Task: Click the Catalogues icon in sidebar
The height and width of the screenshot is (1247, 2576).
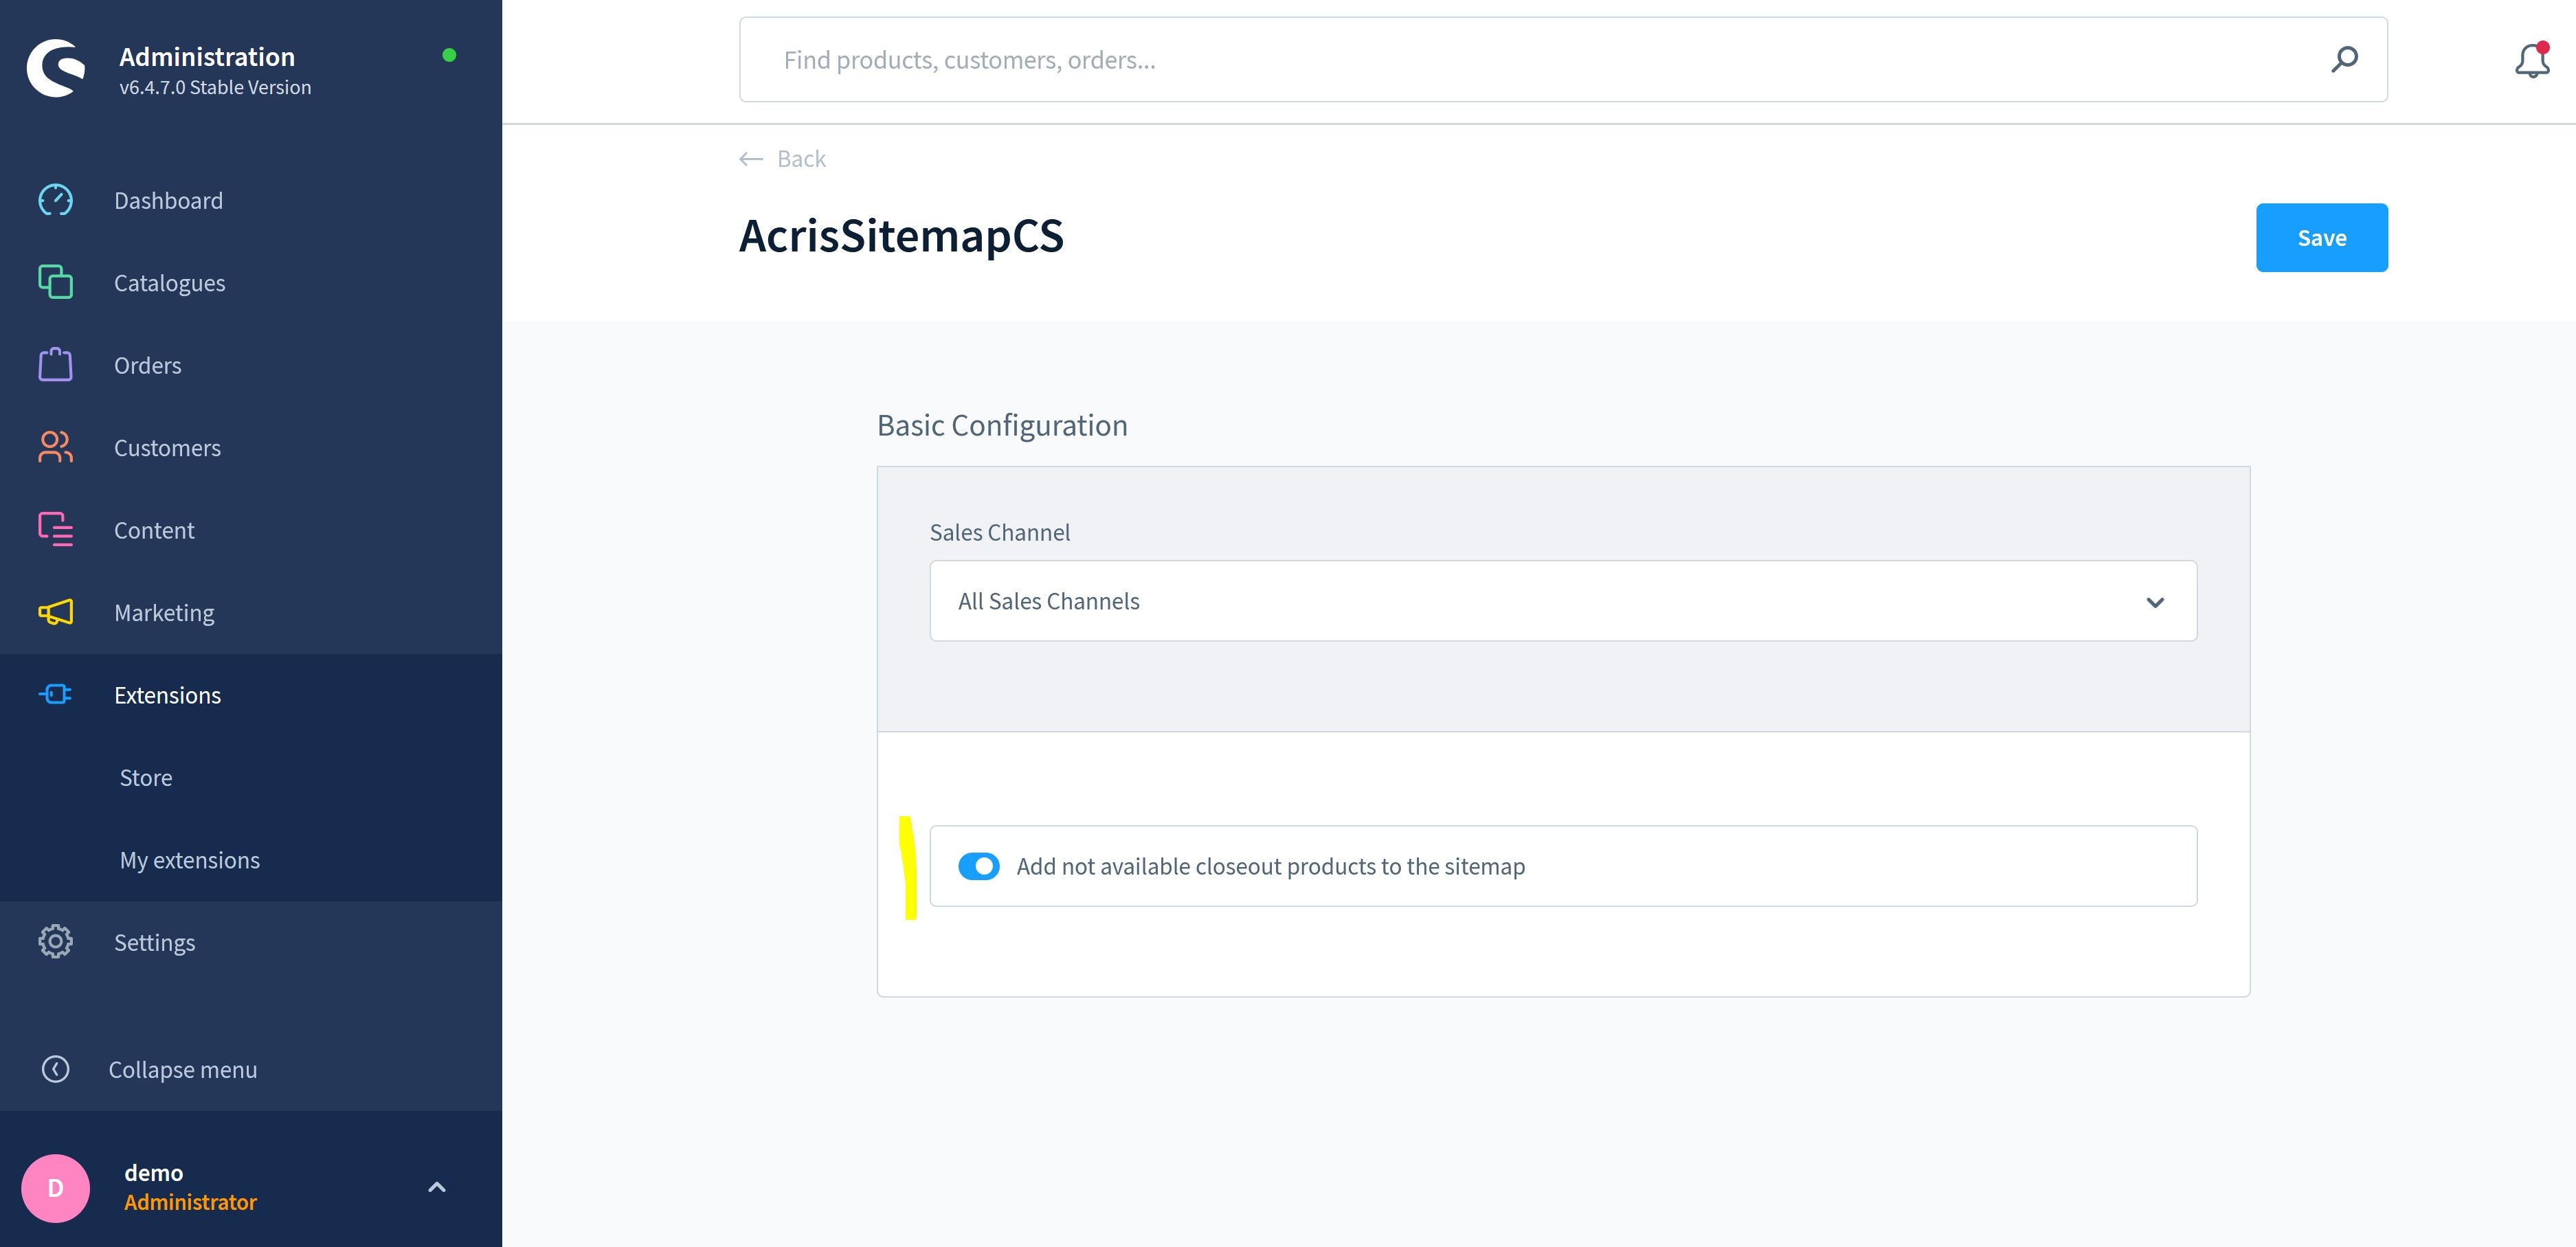Action: coord(54,281)
